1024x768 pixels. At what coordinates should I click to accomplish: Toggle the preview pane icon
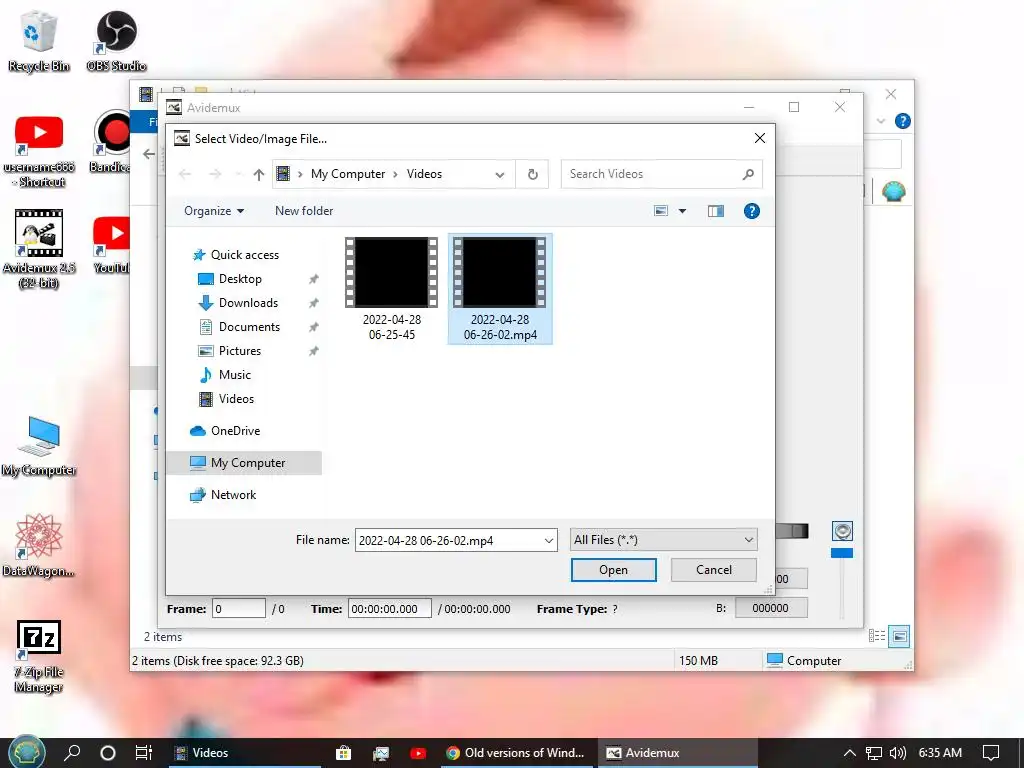(x=716, y=211)
